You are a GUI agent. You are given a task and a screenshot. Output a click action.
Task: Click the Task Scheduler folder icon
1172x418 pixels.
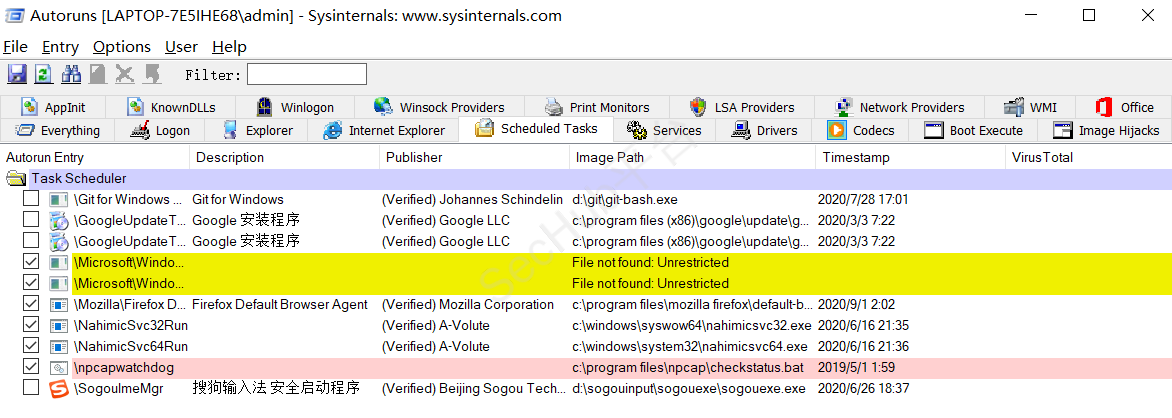click(15, 179)
